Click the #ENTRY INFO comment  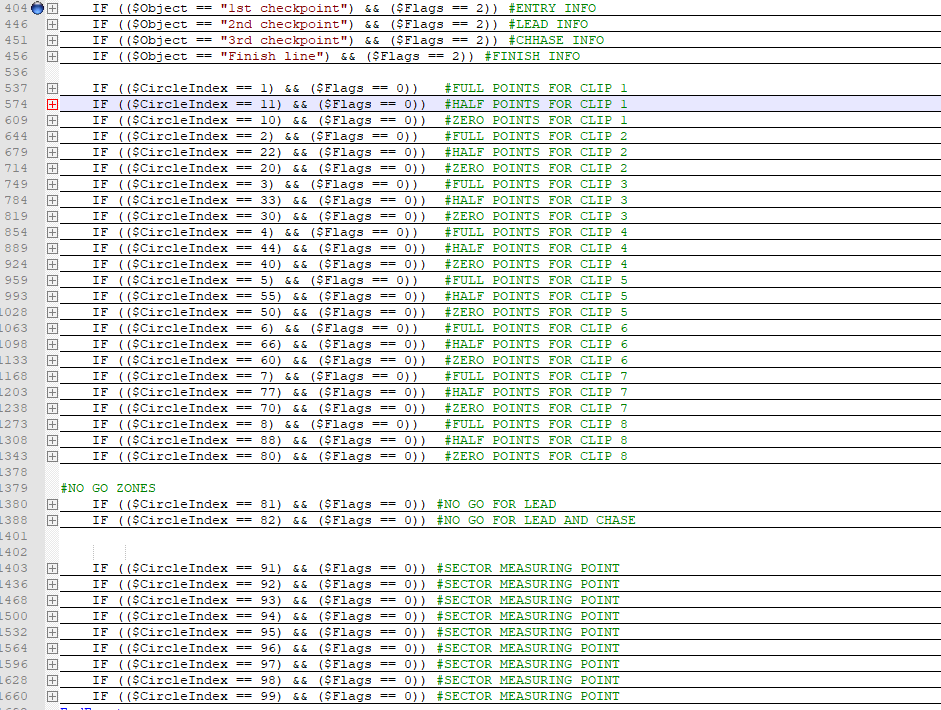(x=552, y=8)
